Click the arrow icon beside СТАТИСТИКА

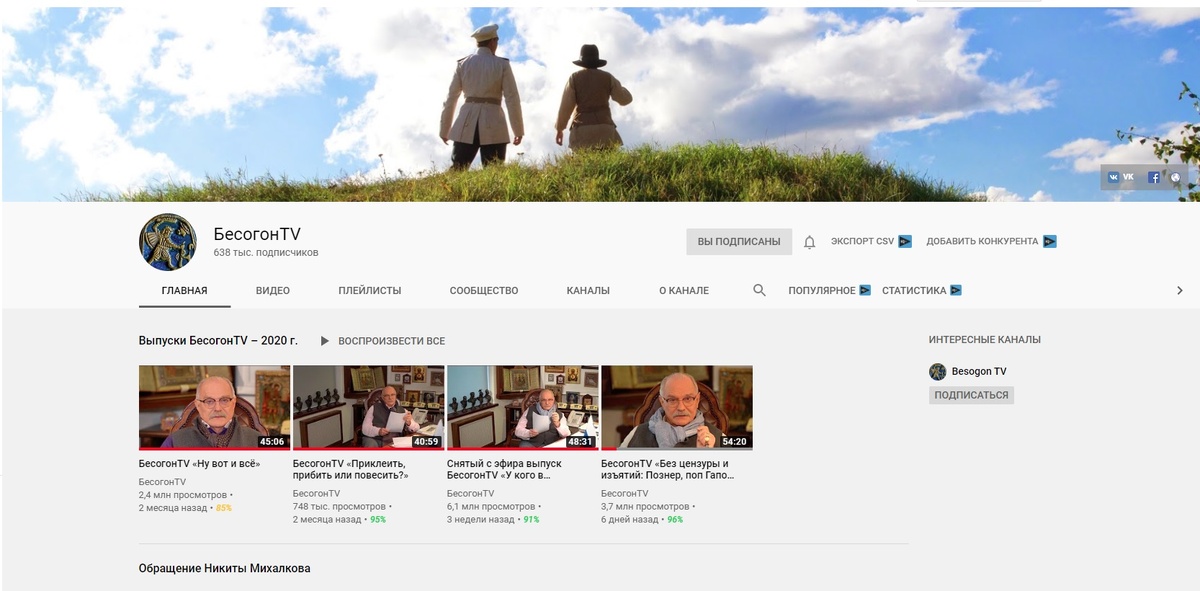(x=956, y=290)
